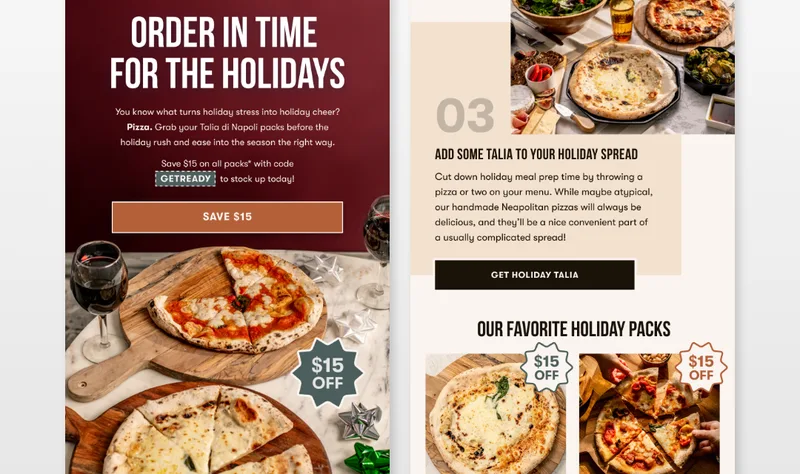Click the sliced tomato pizza pack thumbnail

(649, 414)
